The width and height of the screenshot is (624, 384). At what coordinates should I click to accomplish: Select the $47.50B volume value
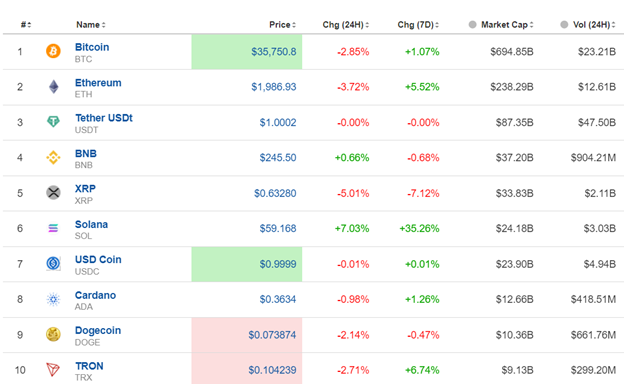(x=597, y=122)
